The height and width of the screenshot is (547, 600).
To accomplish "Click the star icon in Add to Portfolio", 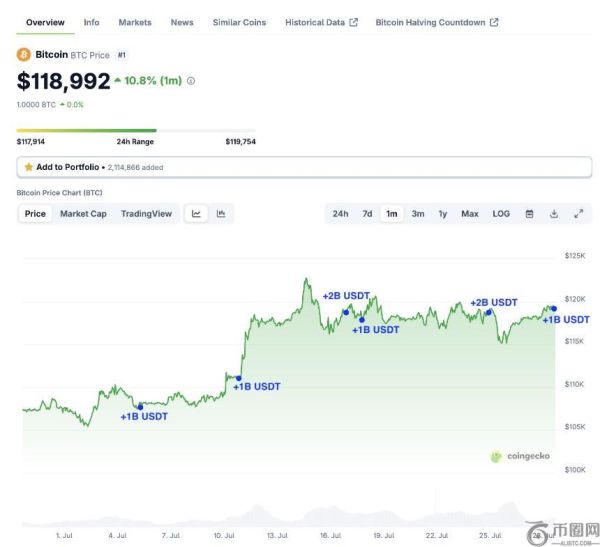I will pyautogui.click(x=29, y=167).
